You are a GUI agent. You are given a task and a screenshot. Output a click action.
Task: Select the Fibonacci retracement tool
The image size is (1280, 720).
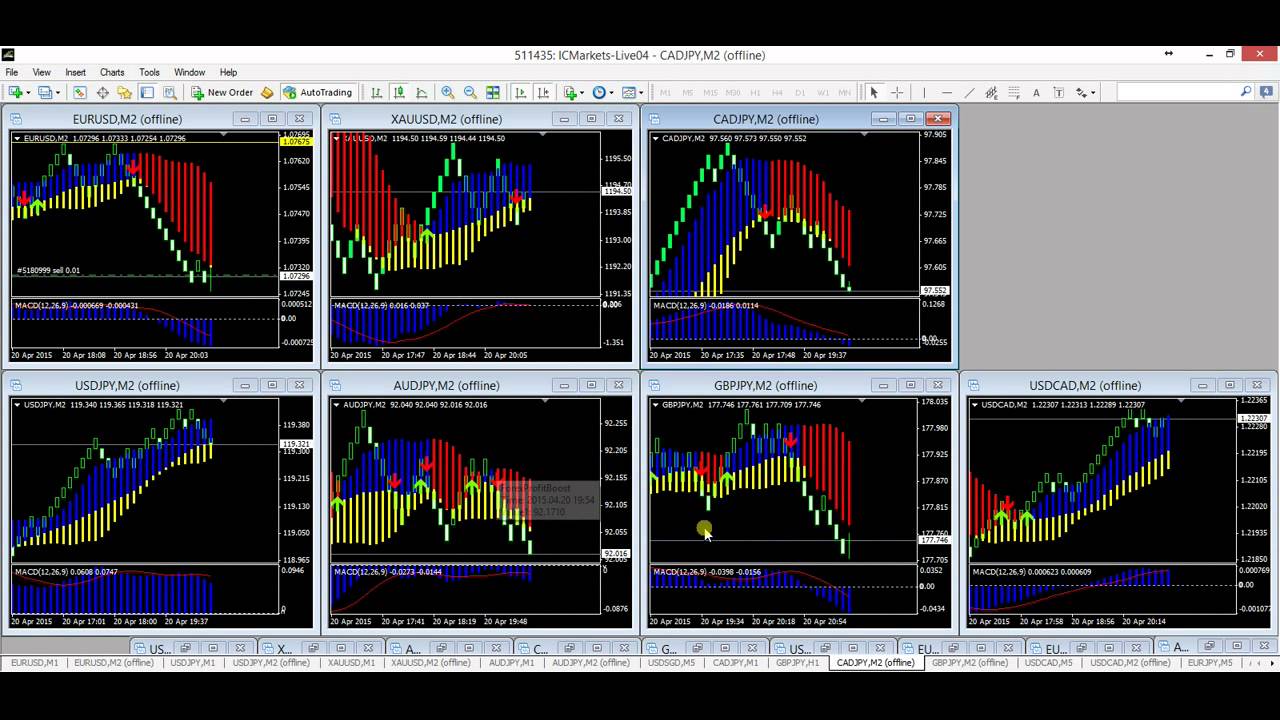[1014, 92]
